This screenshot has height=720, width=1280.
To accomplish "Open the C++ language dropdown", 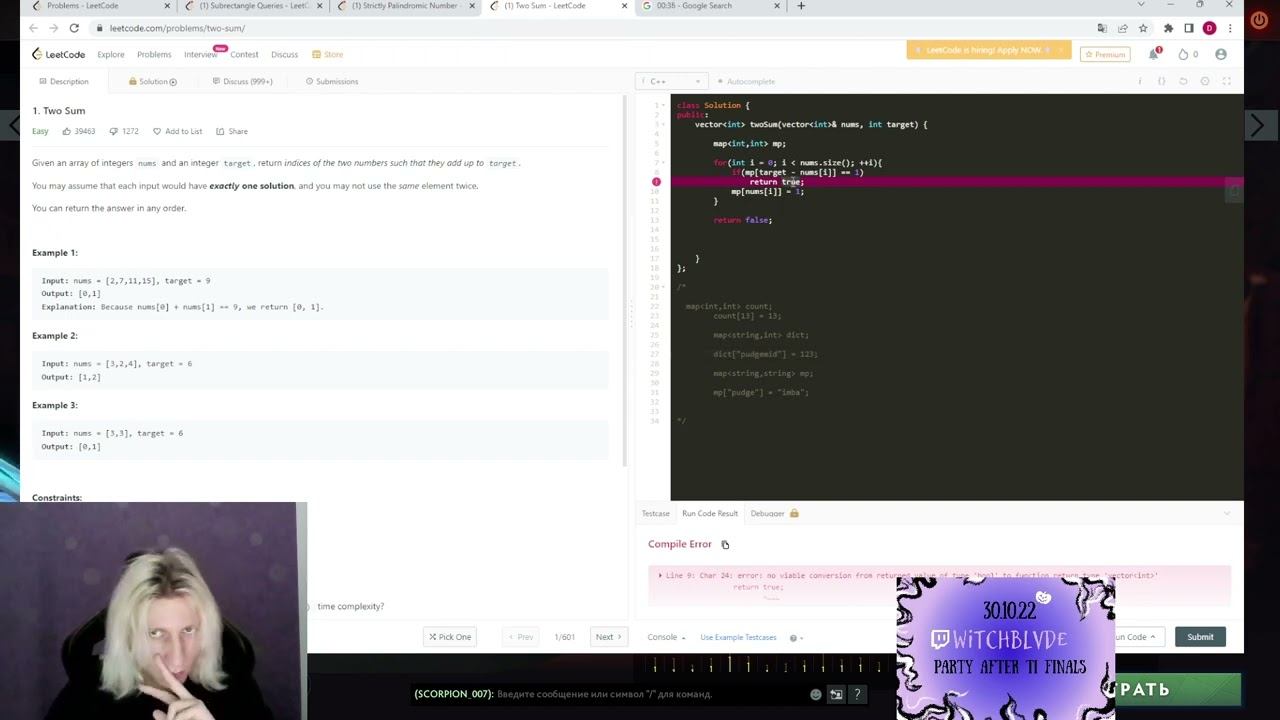I will [x=672, y=81].
